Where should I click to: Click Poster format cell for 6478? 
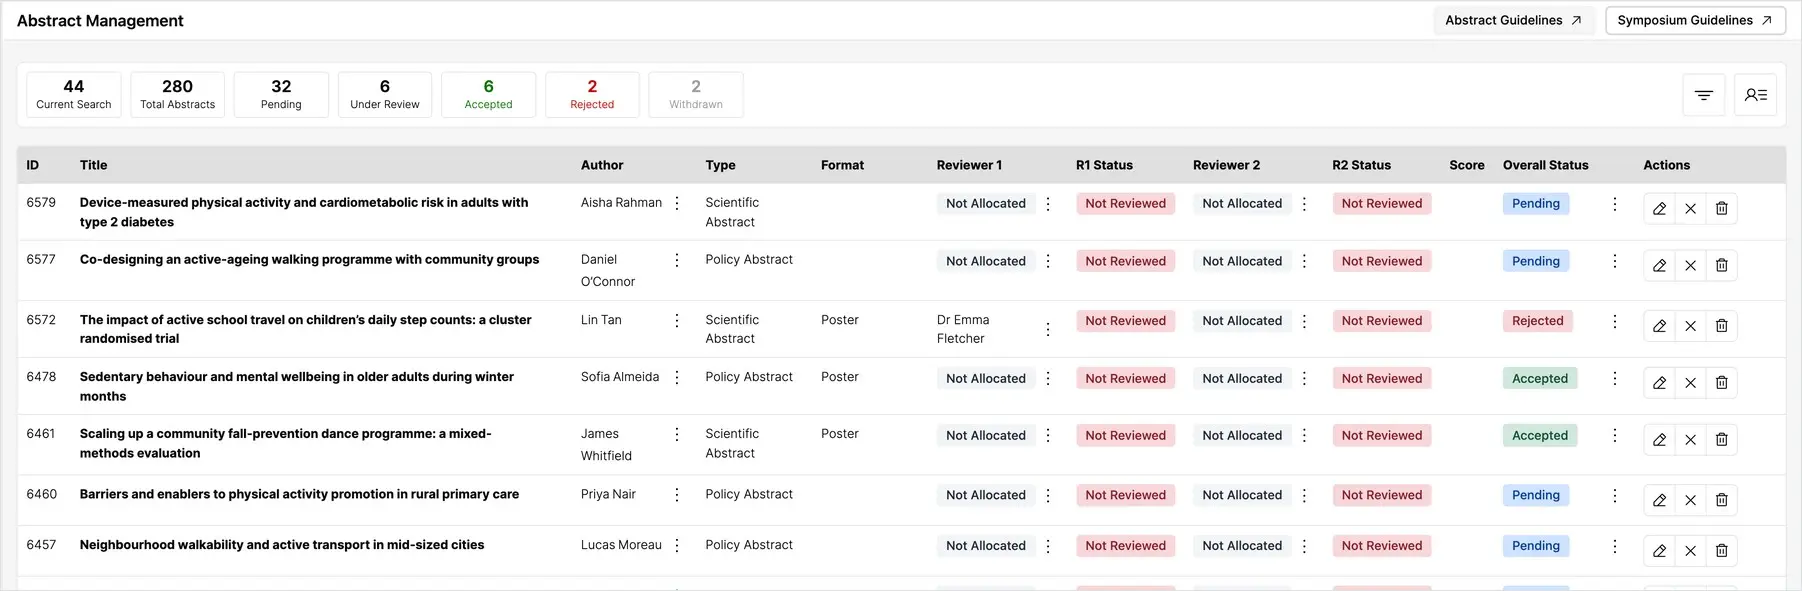click(840, 377)
